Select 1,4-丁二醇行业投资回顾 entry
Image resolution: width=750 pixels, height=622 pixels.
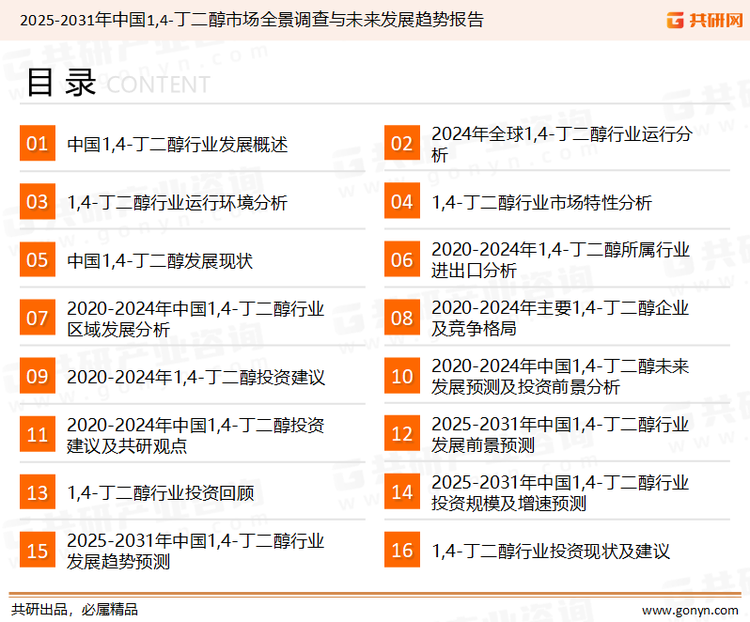(160, 493)
